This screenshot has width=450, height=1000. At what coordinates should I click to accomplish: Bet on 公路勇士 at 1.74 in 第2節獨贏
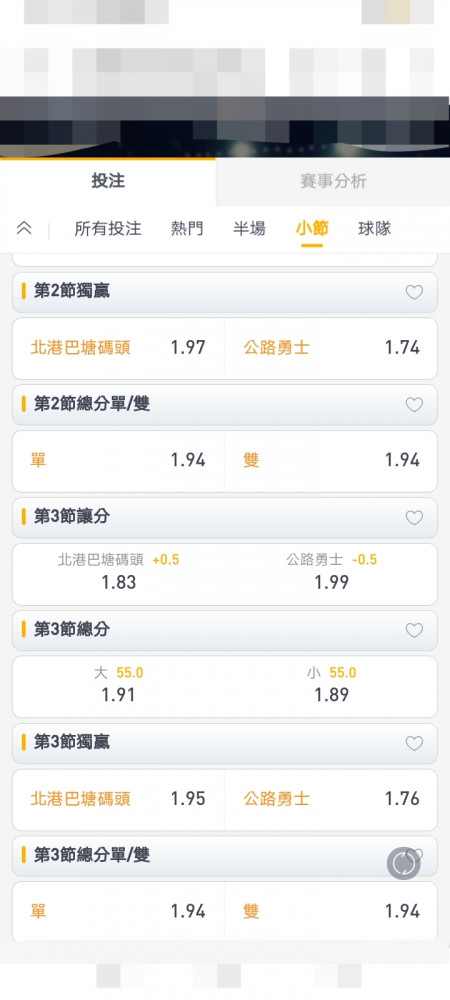pos(331,348)
